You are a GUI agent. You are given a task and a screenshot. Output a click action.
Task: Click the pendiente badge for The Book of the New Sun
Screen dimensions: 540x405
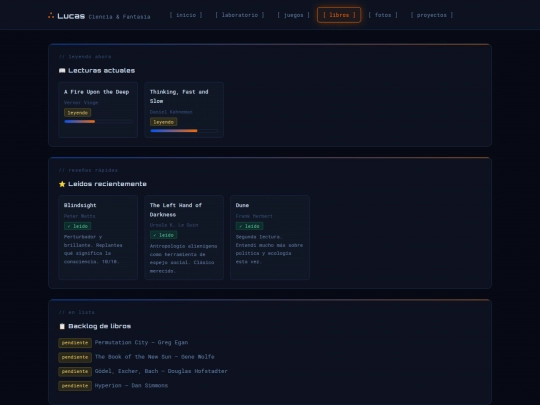75,357
